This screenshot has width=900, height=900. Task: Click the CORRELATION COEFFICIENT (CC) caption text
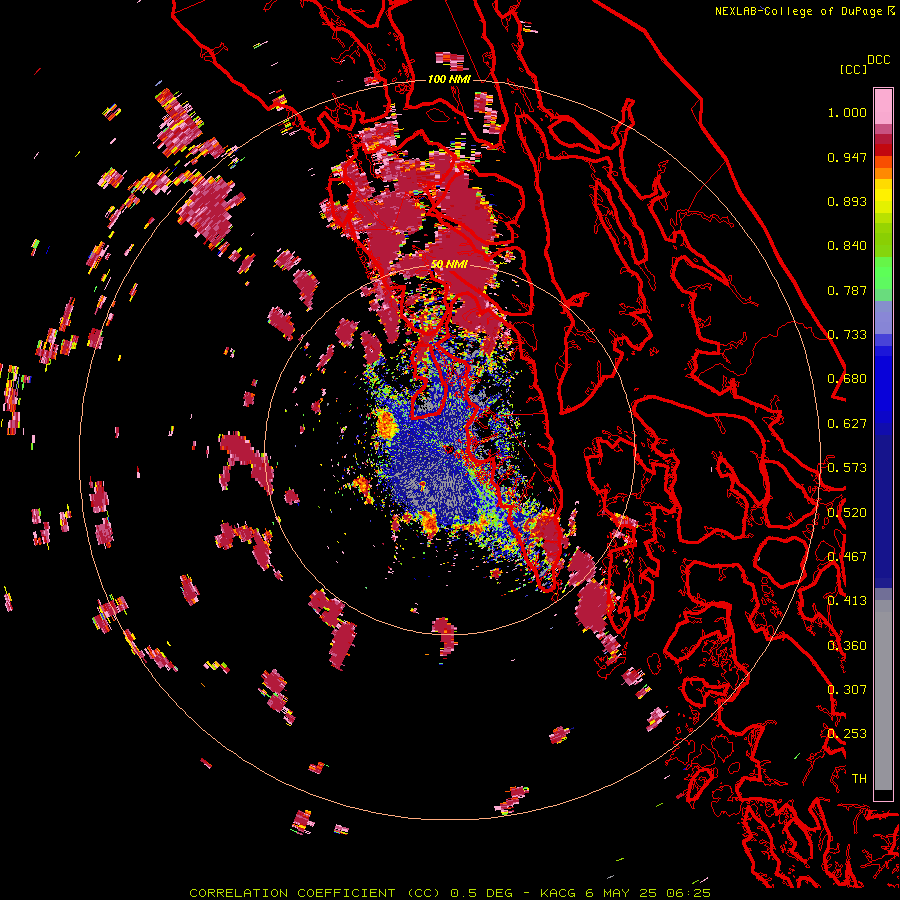315,893
